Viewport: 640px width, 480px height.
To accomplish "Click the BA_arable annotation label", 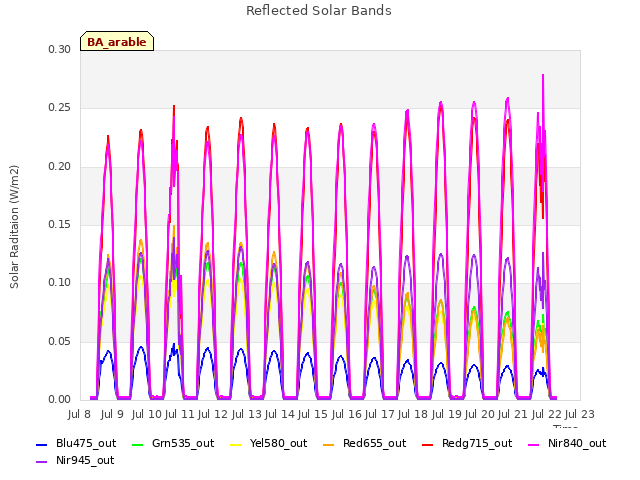I will click(x=117, y=41).
